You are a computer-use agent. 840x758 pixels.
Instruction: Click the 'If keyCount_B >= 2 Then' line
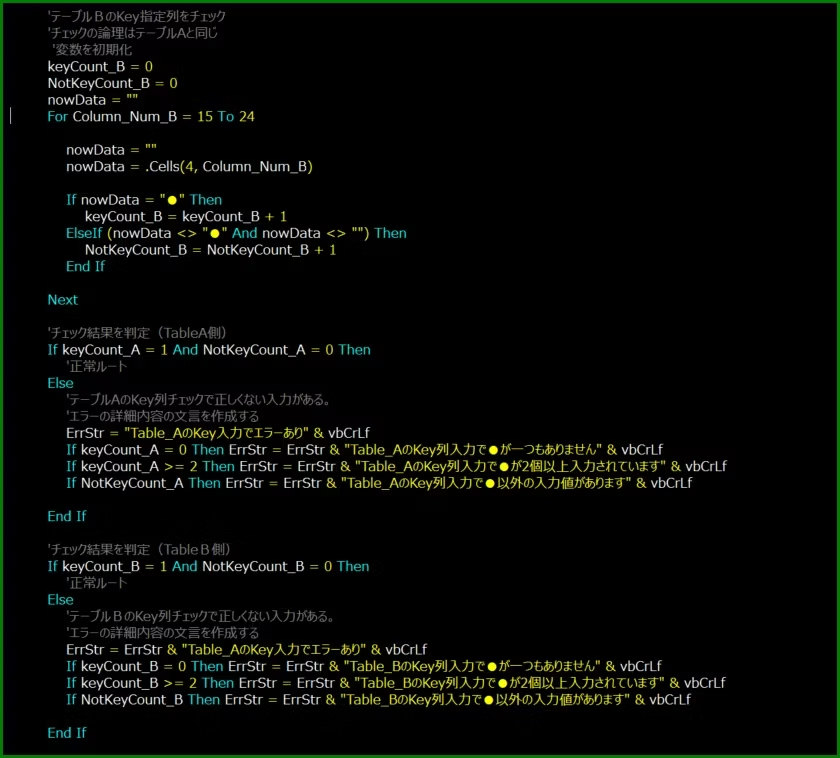[396, 682]
